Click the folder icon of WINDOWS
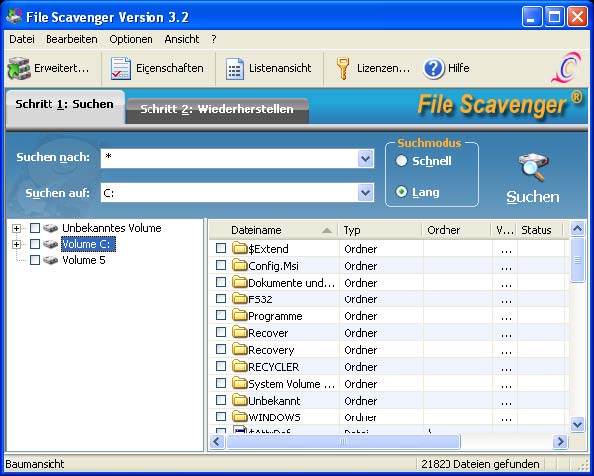The height and width of the screenshot is (476, 594). pyautogui.click(x=239, y=417)
